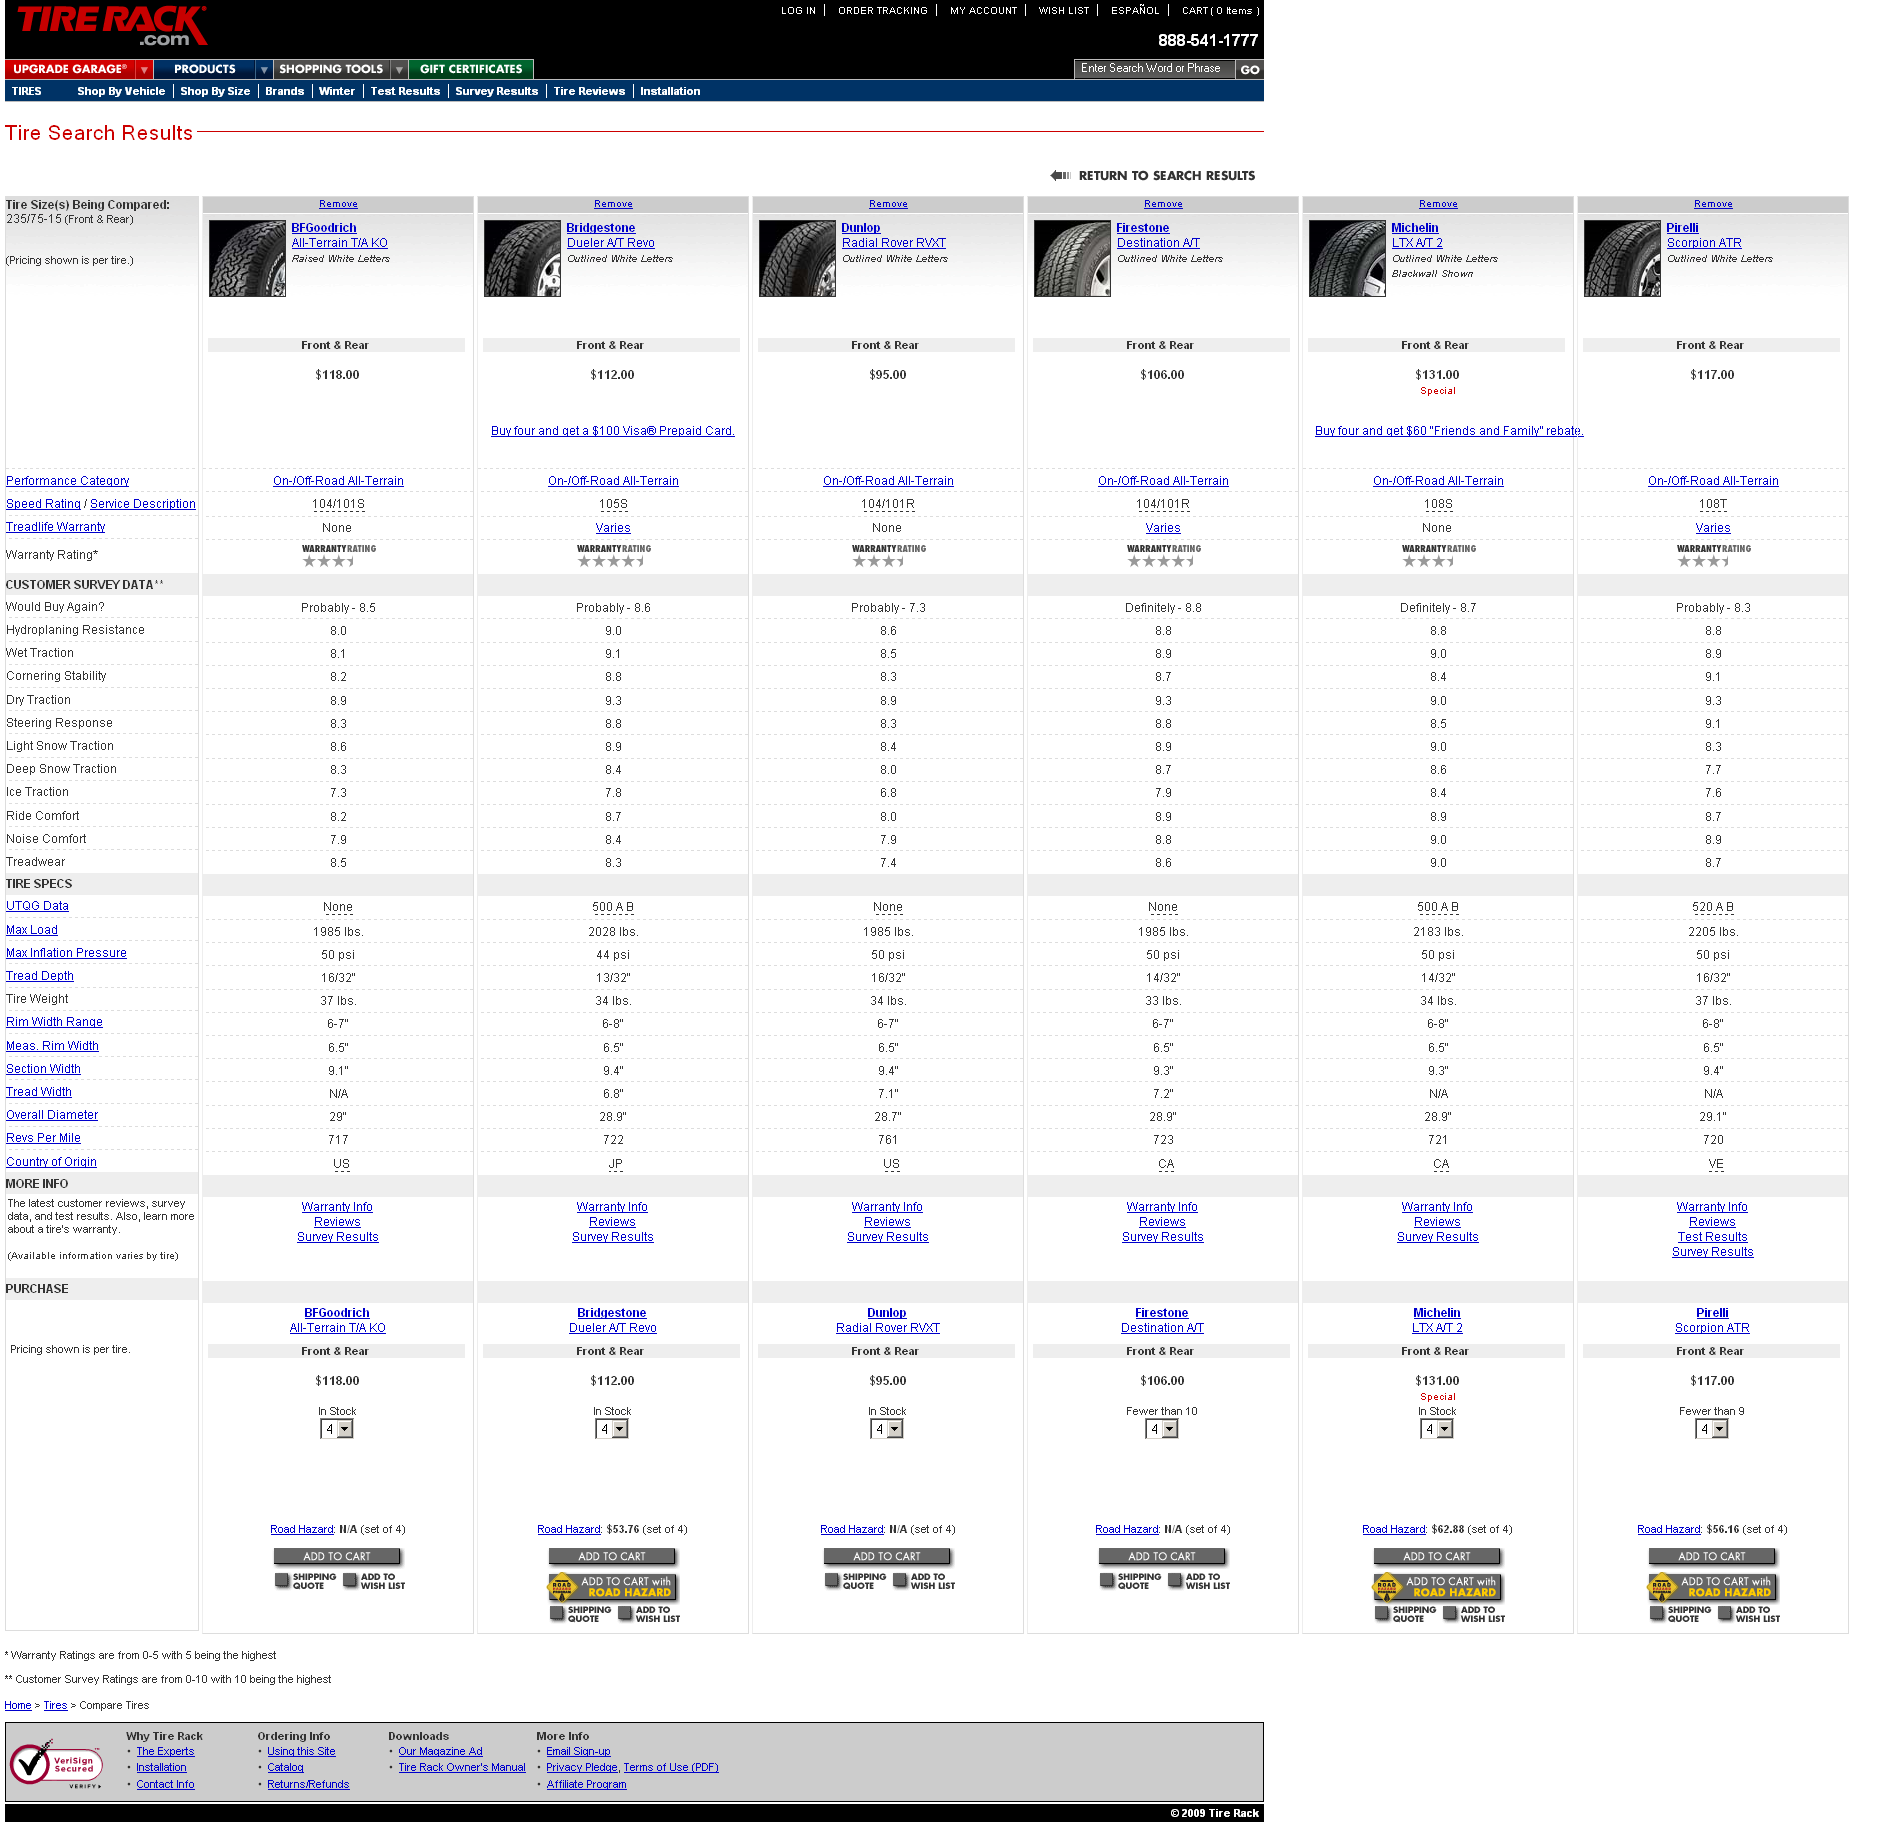Open Michelin quantity dropdown
The height and width of the screenshot is (1830, 1884).
coord(1437,1429)
